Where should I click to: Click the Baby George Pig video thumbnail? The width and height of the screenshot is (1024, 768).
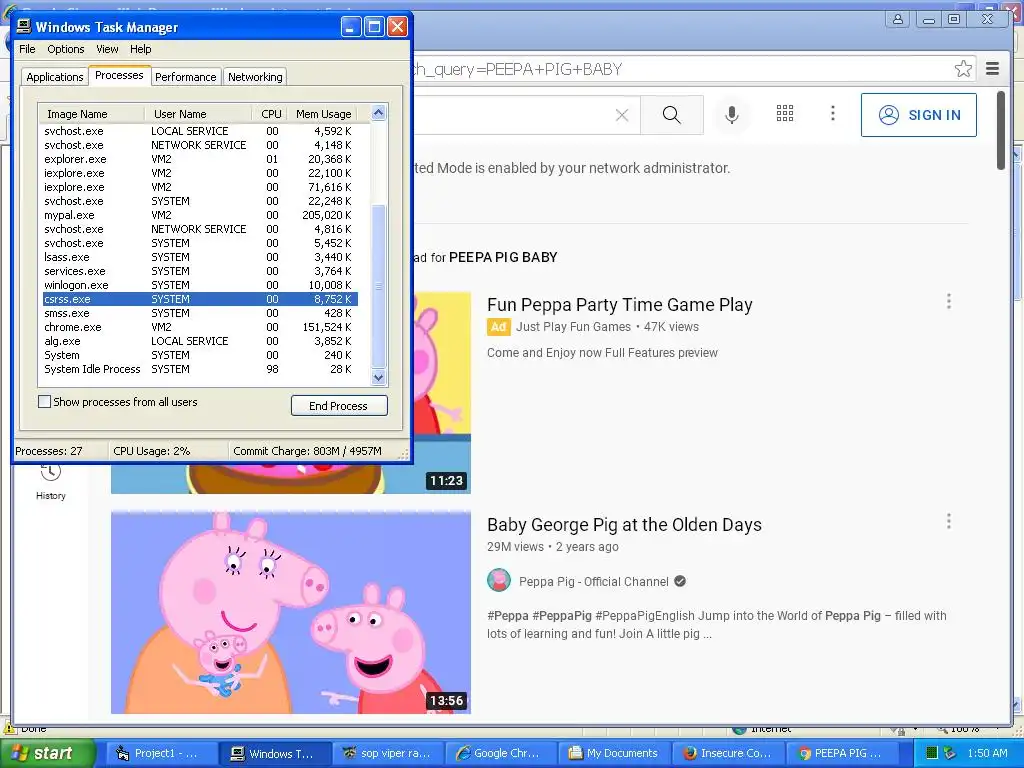pyautogui.click(x=291, y=612)
